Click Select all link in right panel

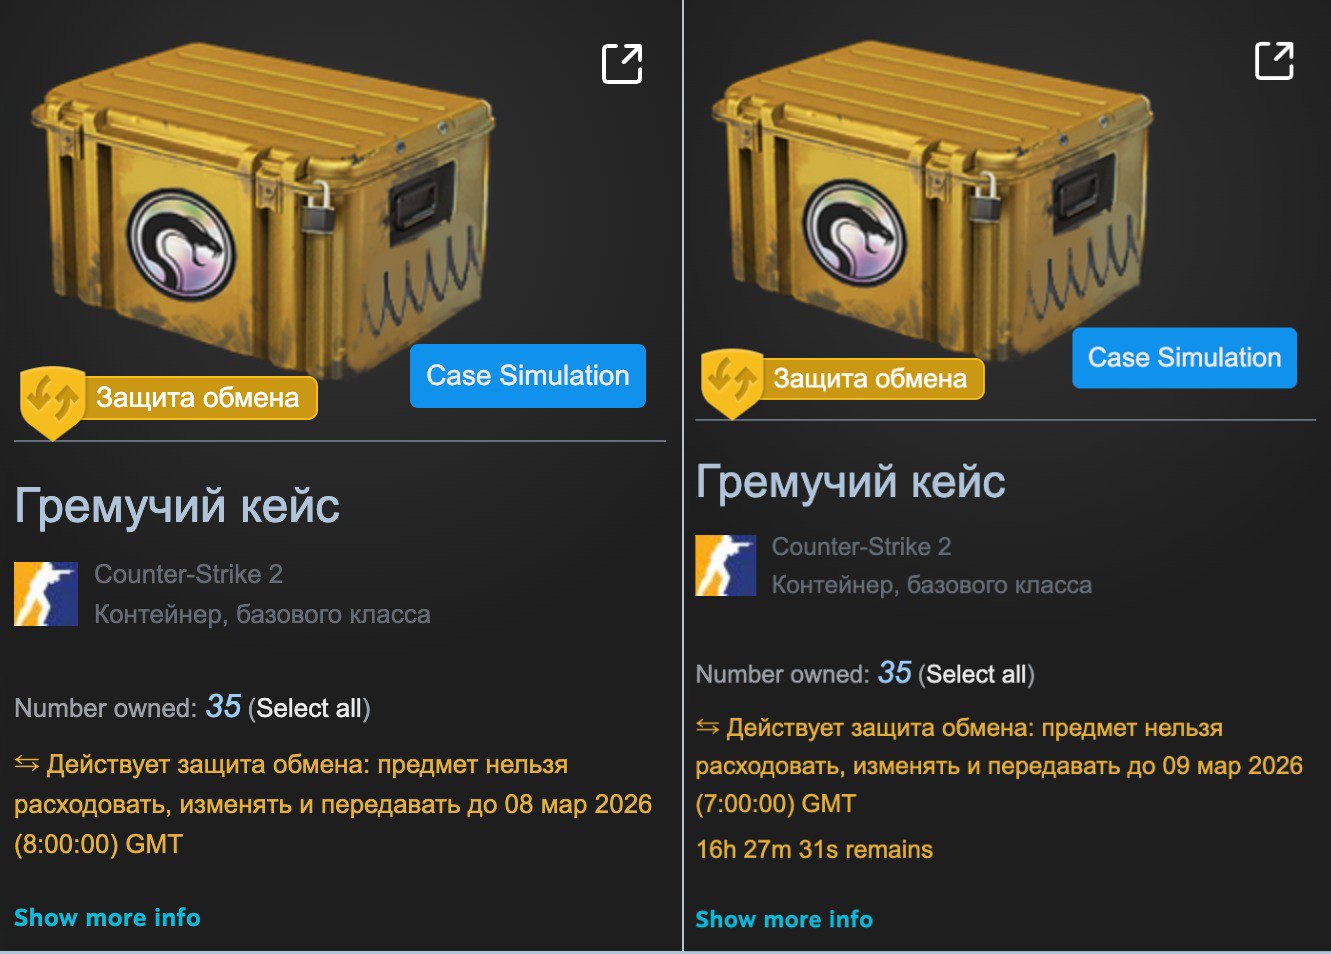tap(976, 674)
